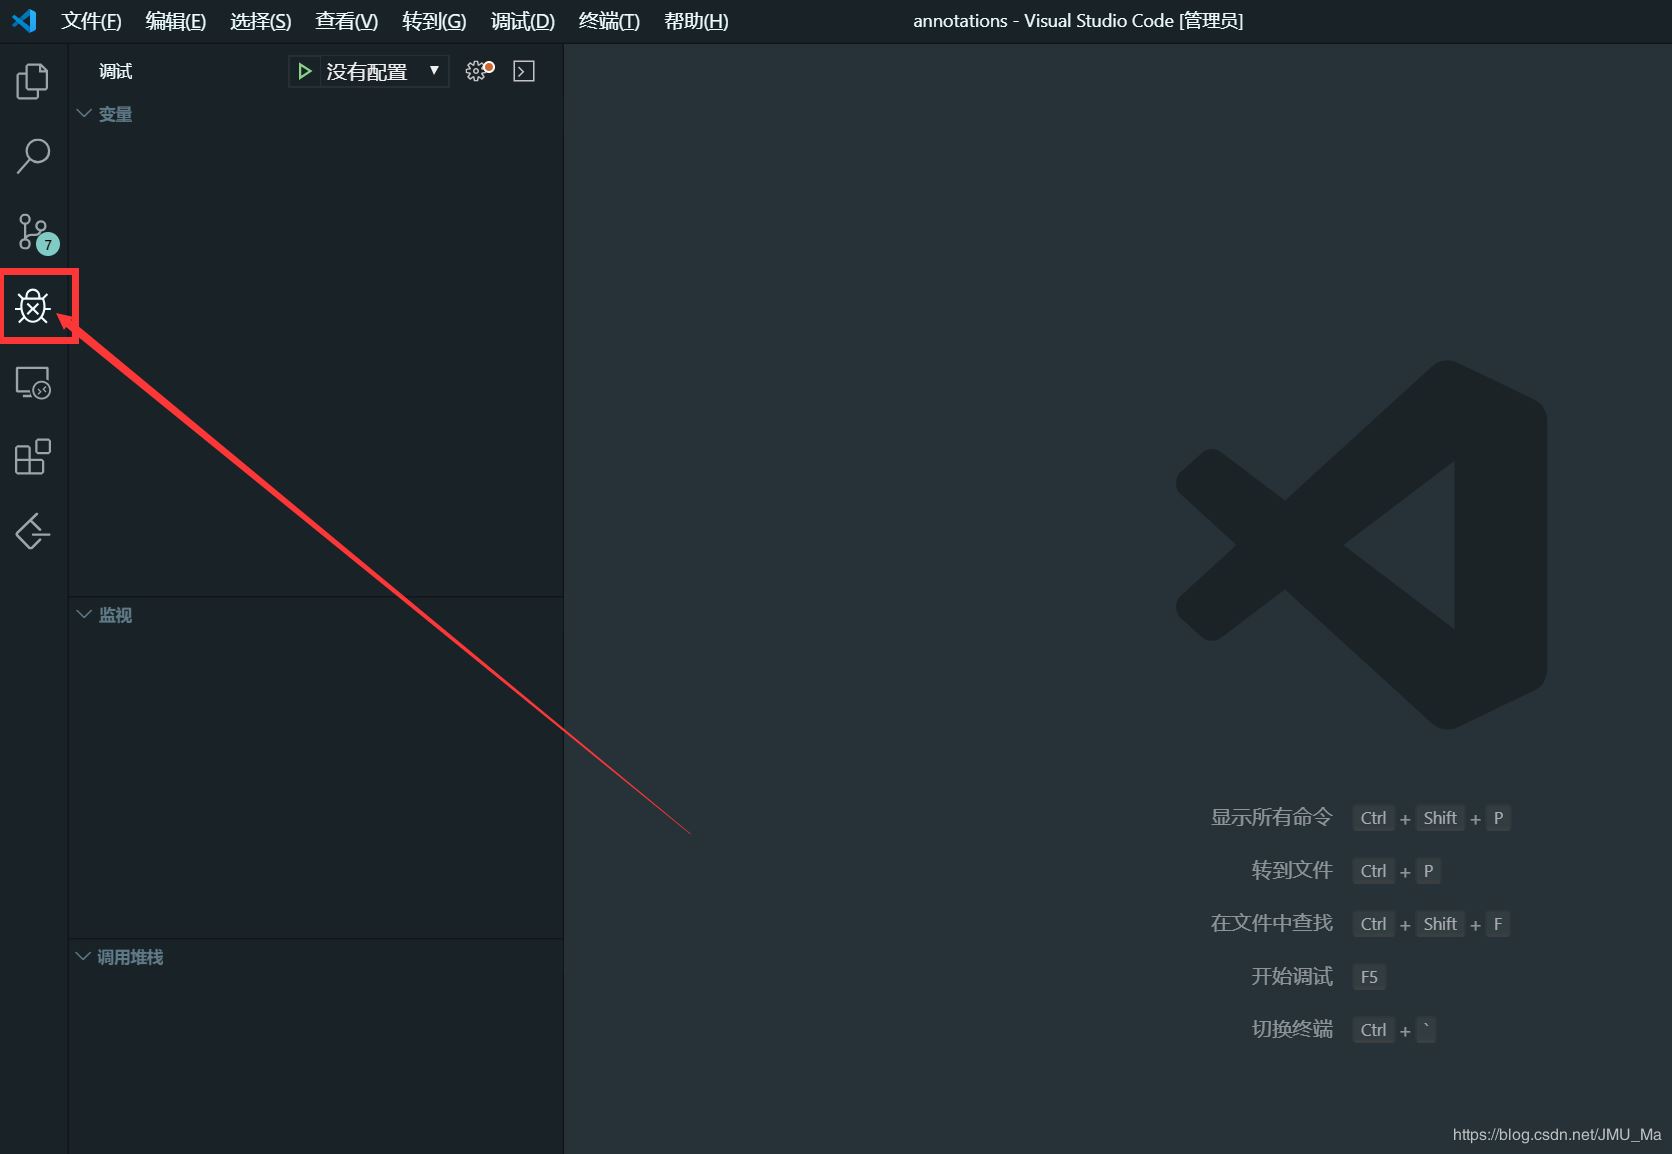The image size is (1672, 1154).
Task: Click the 调试 panel title
Action: 116,71
